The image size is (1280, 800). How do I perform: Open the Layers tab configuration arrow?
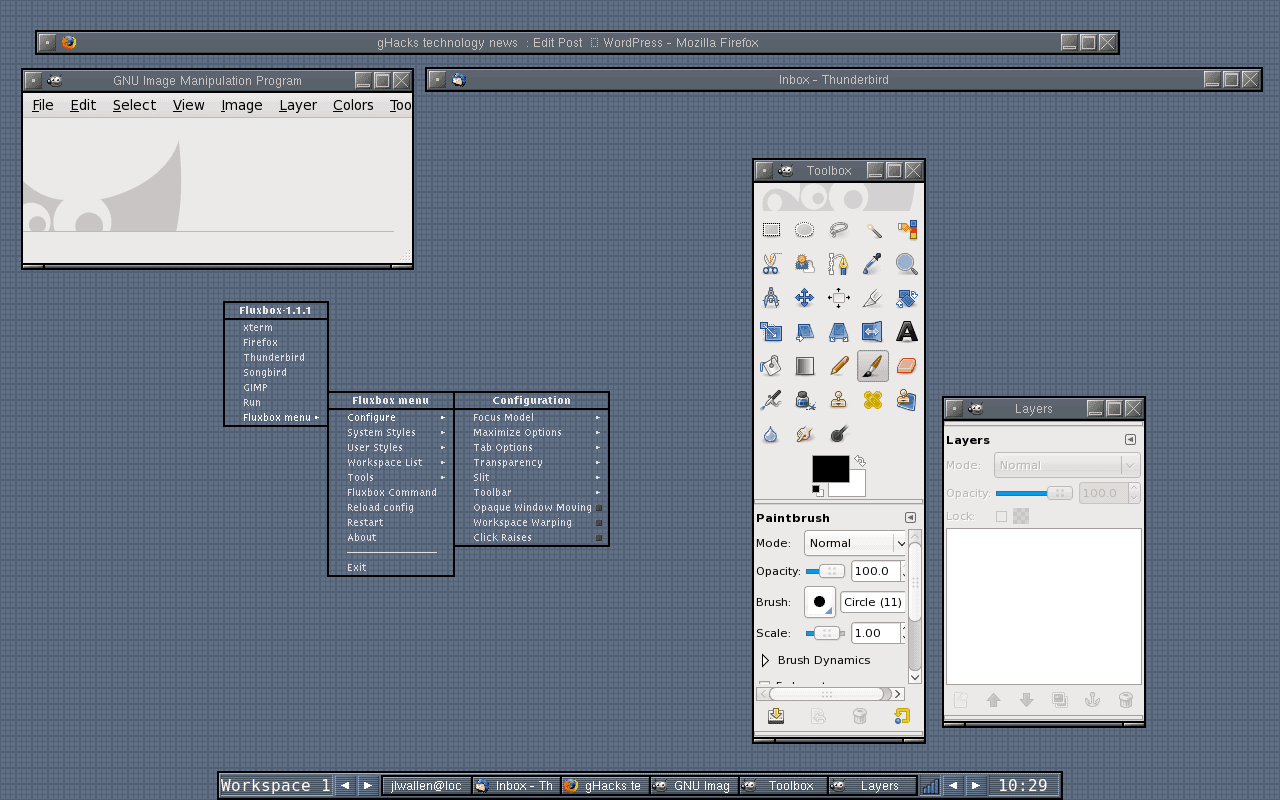[x=1130, y=440]
